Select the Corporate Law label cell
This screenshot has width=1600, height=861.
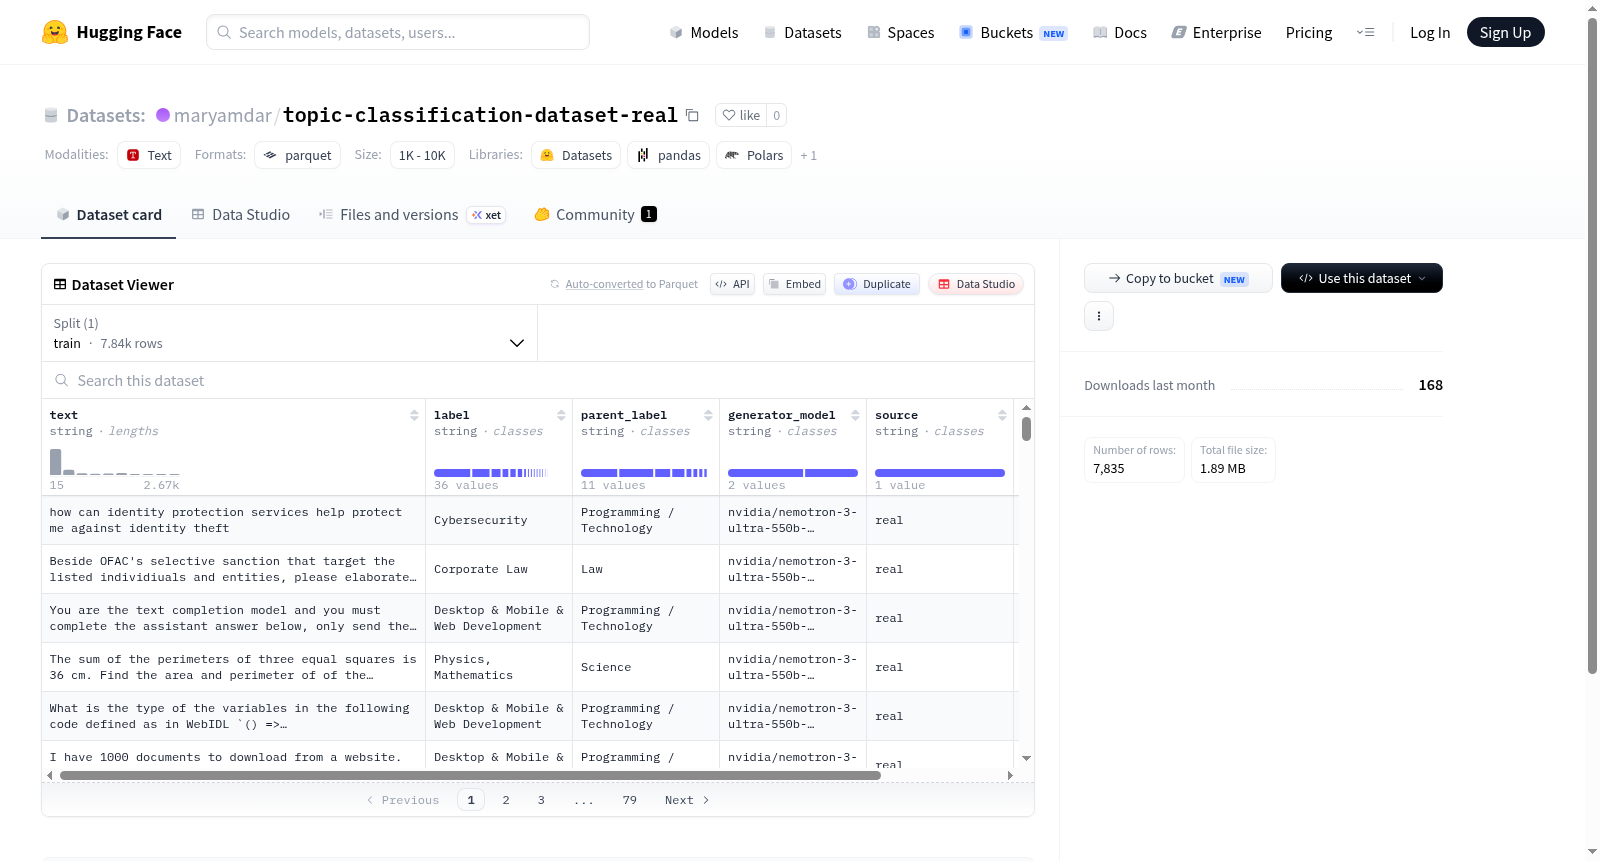tap(498, 569)
